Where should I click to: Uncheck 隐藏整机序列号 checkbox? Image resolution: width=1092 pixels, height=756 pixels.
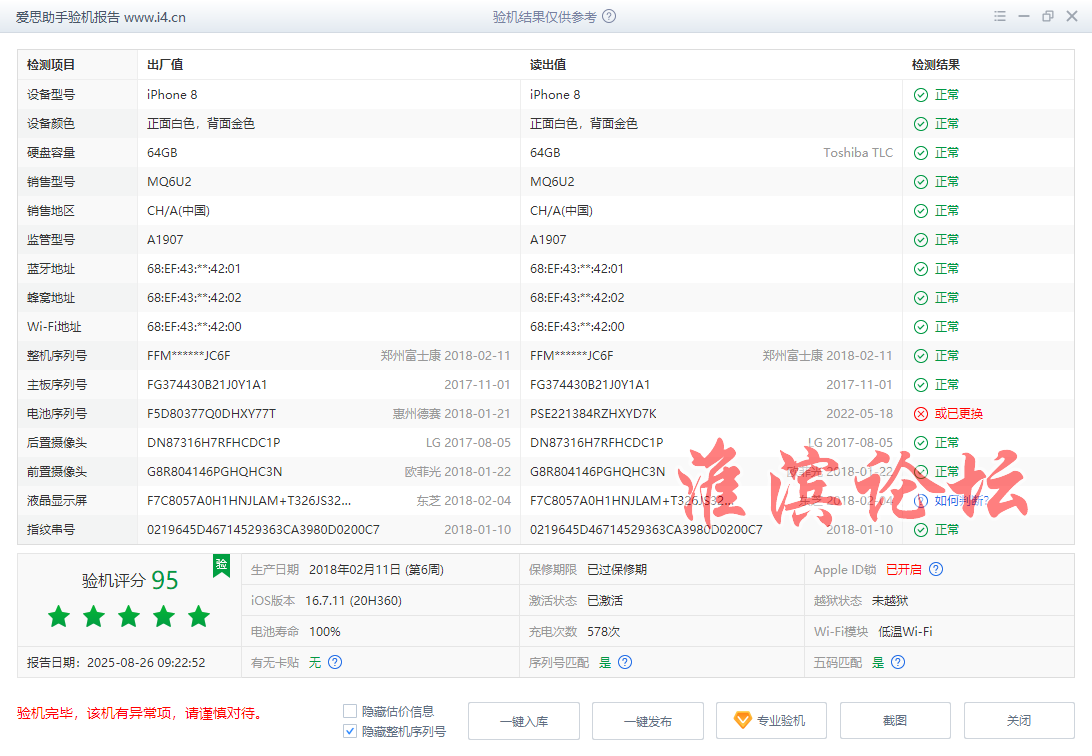[x=350, y=731]
